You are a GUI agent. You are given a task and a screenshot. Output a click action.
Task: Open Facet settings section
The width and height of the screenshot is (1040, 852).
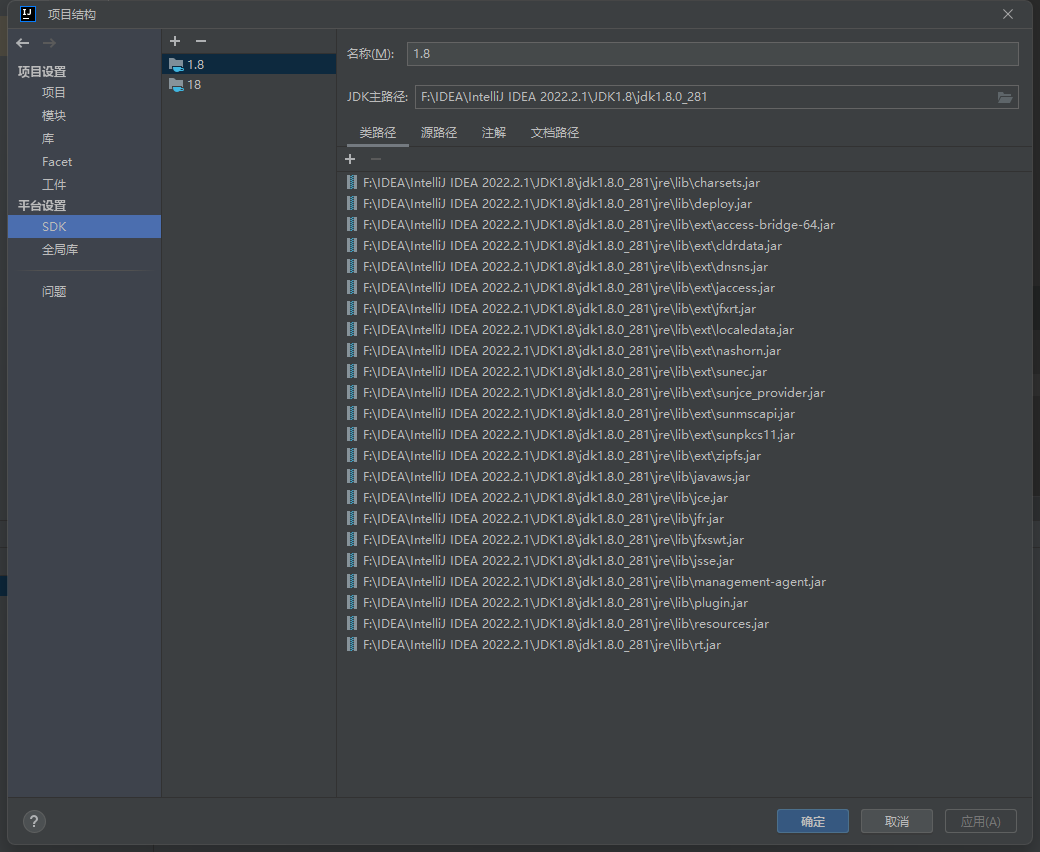click(x=57, y=162)
